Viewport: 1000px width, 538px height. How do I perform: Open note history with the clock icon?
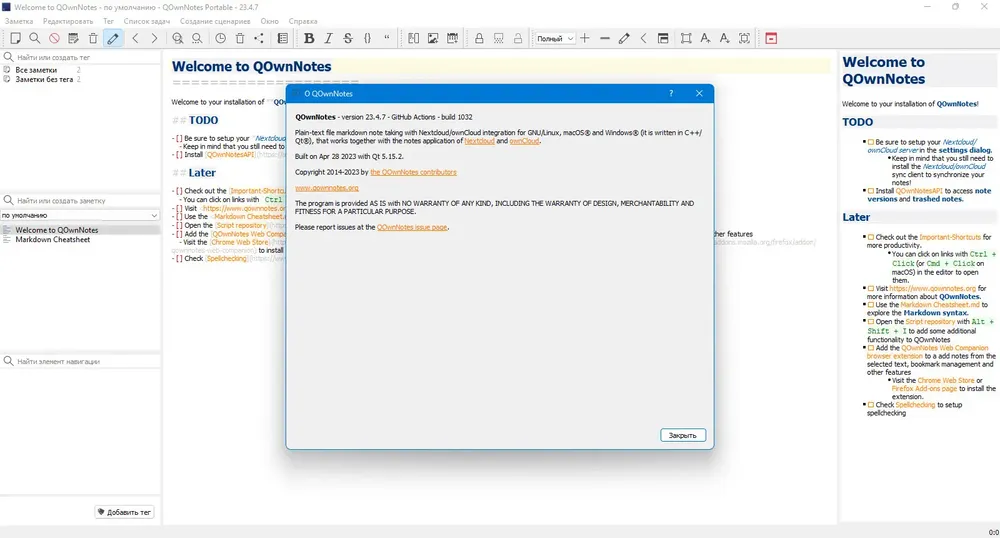(220, 38)
